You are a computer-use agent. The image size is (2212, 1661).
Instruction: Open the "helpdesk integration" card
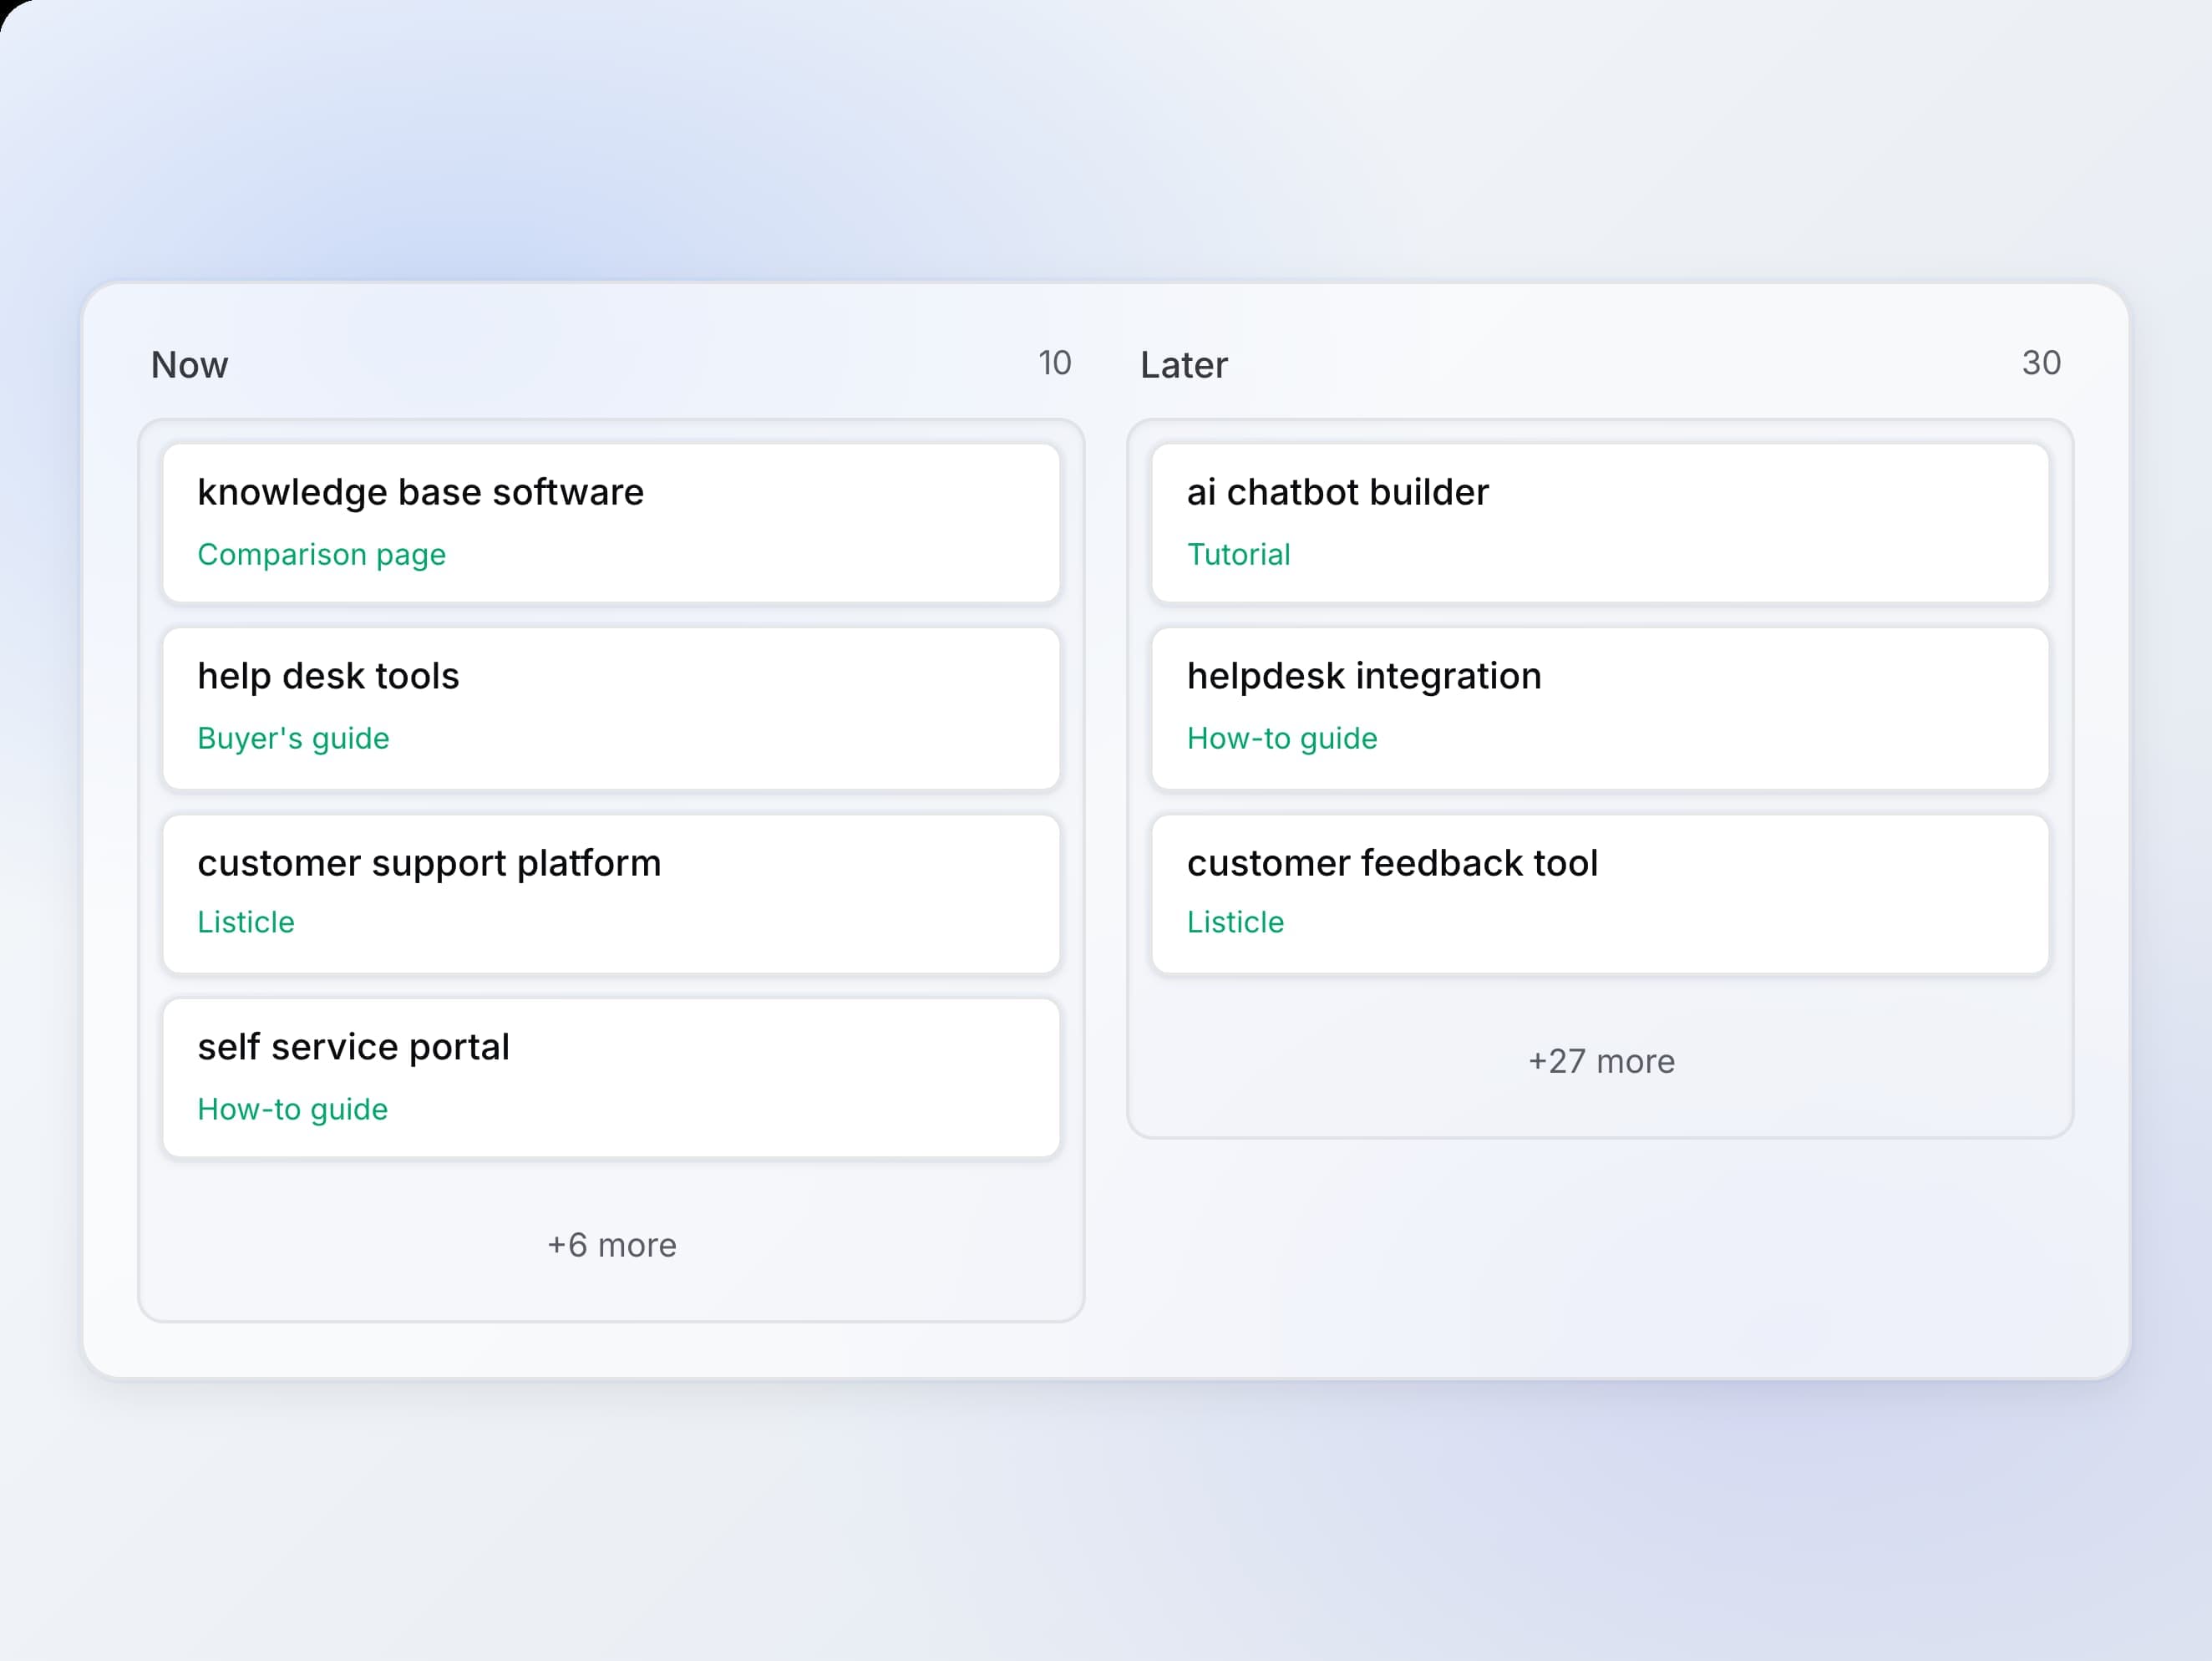tap(1600, 707)
